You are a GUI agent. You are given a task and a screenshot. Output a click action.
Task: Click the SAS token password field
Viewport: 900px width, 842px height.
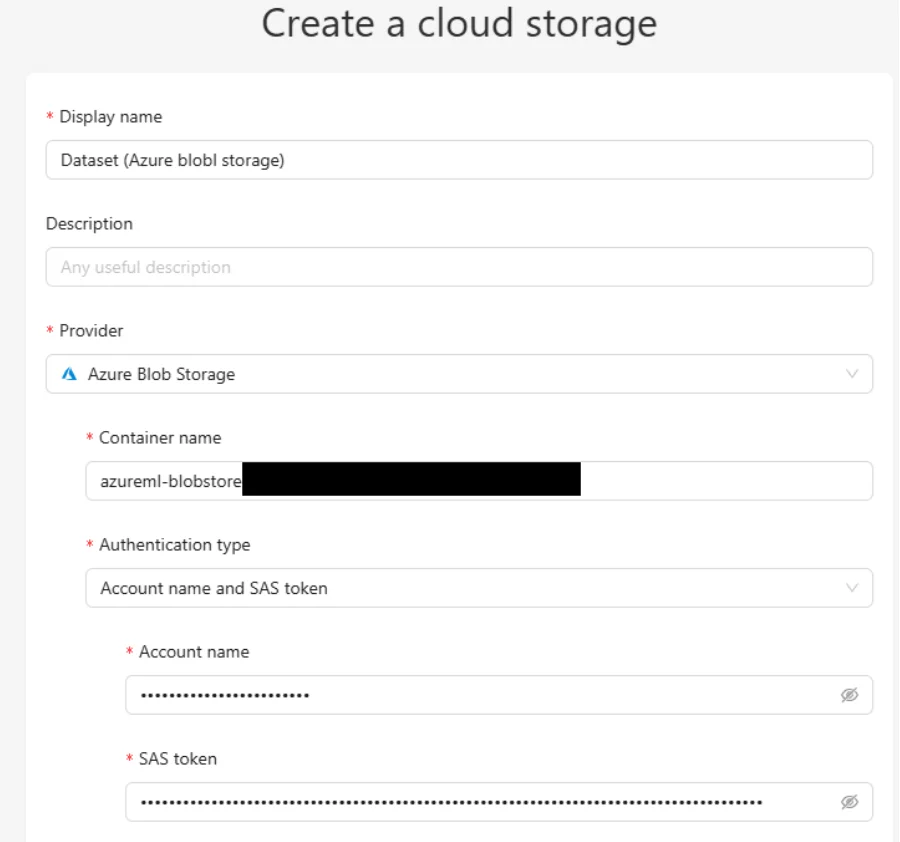point(499,802)
